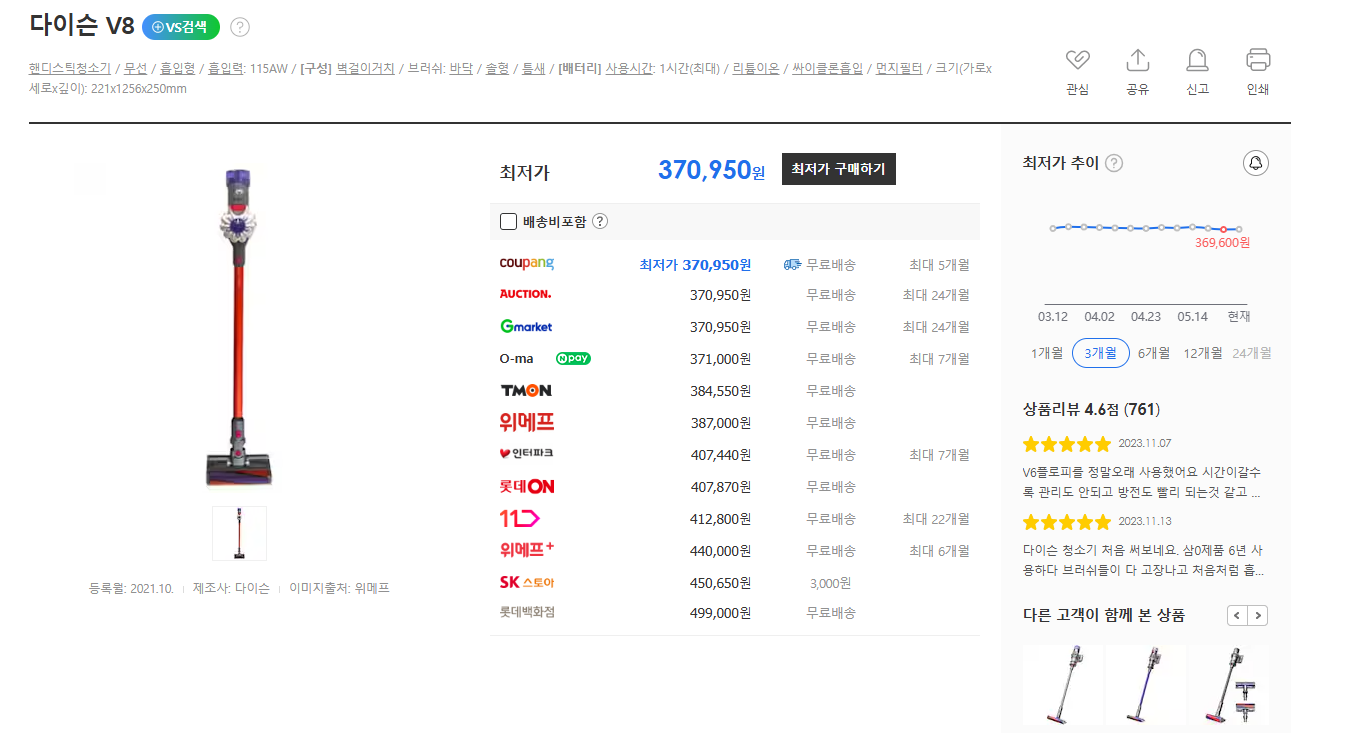Click the SK스토아 450,650원 price

(721, 583)
